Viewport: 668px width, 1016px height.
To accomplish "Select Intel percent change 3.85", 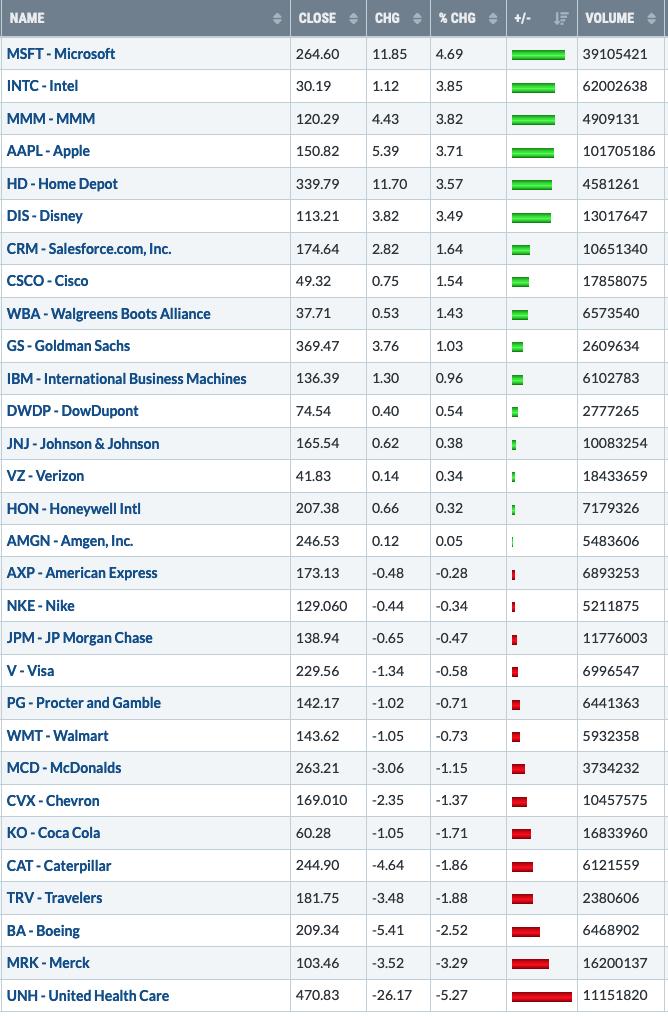I will 449,86.
